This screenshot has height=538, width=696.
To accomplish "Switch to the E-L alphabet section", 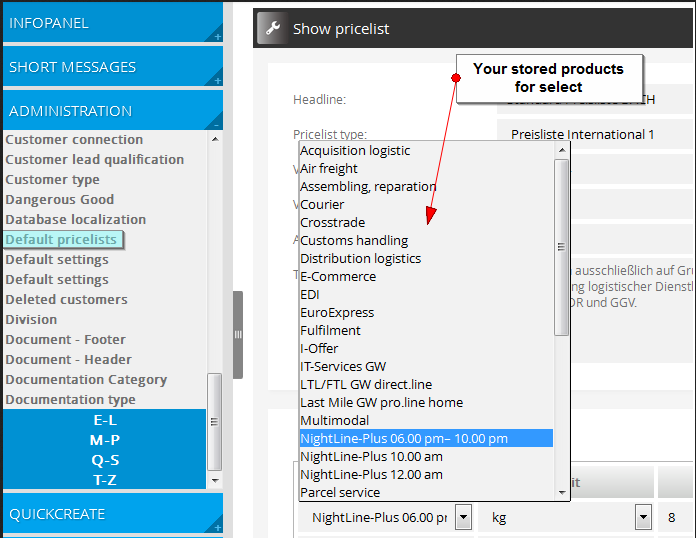I will (104, 421).
